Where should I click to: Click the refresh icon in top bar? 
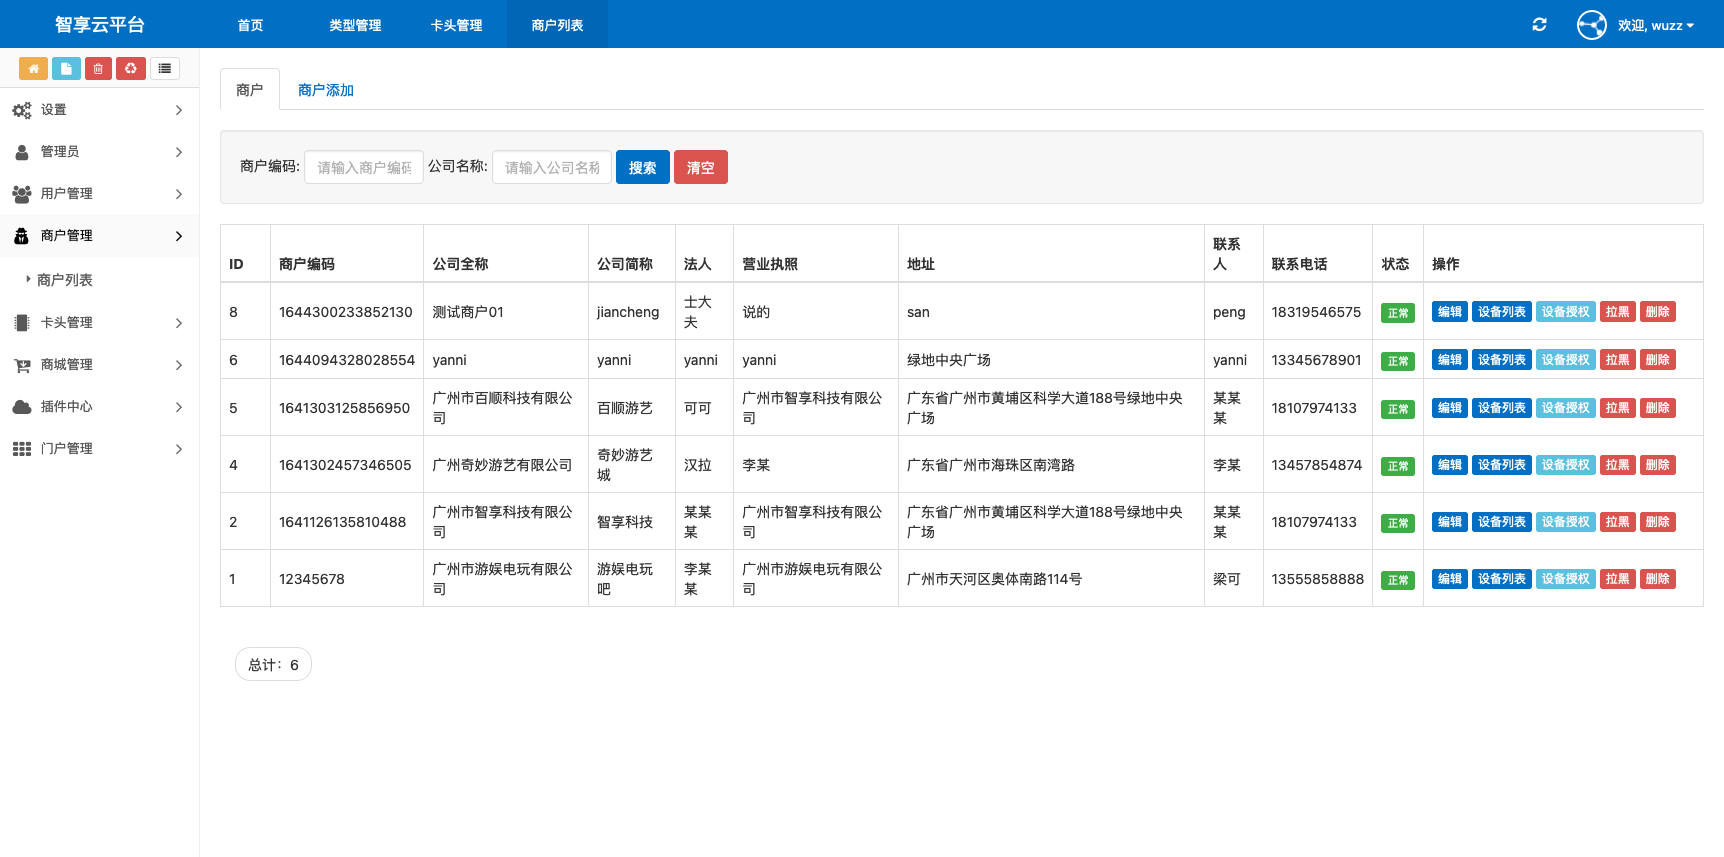(1539, 25)
